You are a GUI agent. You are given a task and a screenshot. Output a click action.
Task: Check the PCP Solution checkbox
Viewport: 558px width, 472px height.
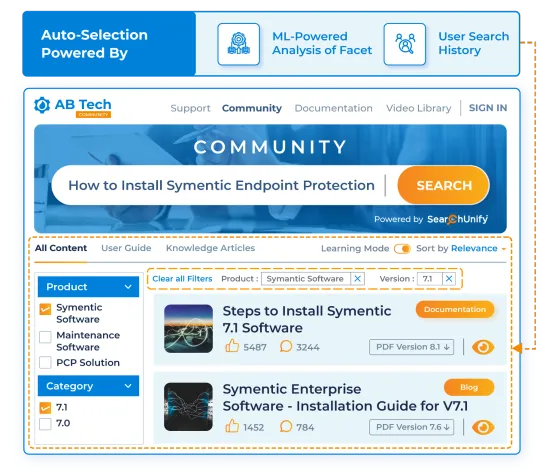(45, 362)
